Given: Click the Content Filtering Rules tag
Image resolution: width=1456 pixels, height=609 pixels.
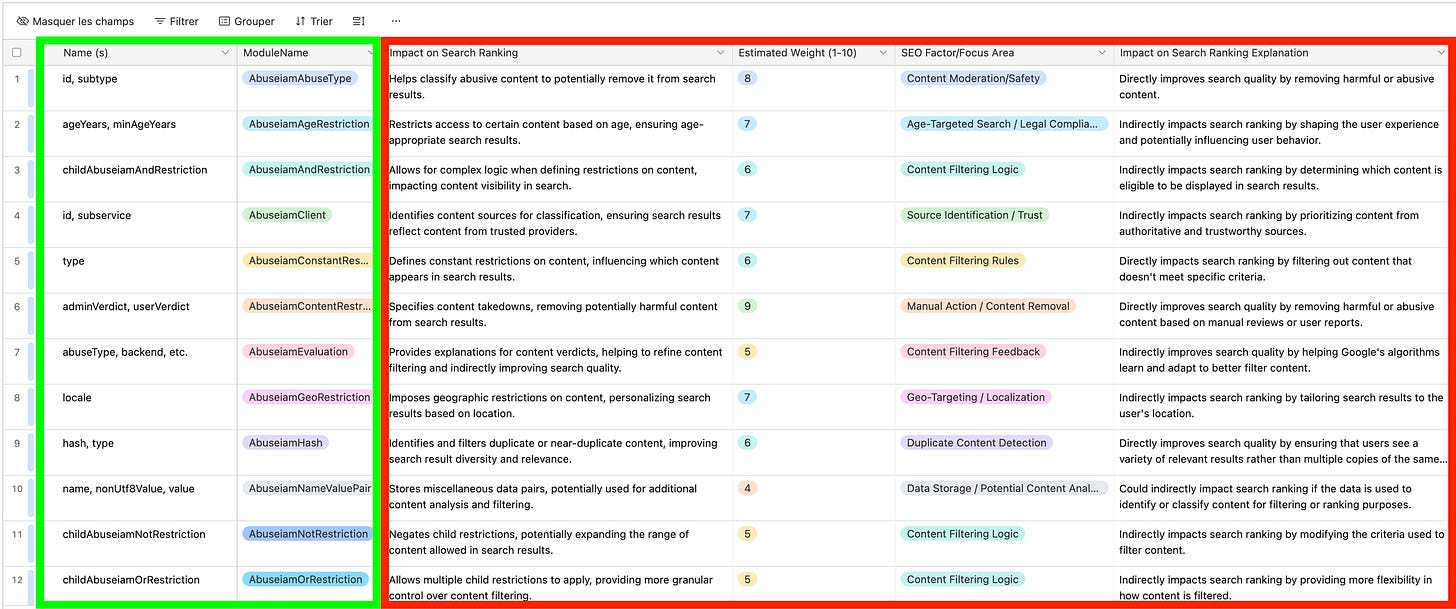Looking at the screenshot, I should 963,261.
